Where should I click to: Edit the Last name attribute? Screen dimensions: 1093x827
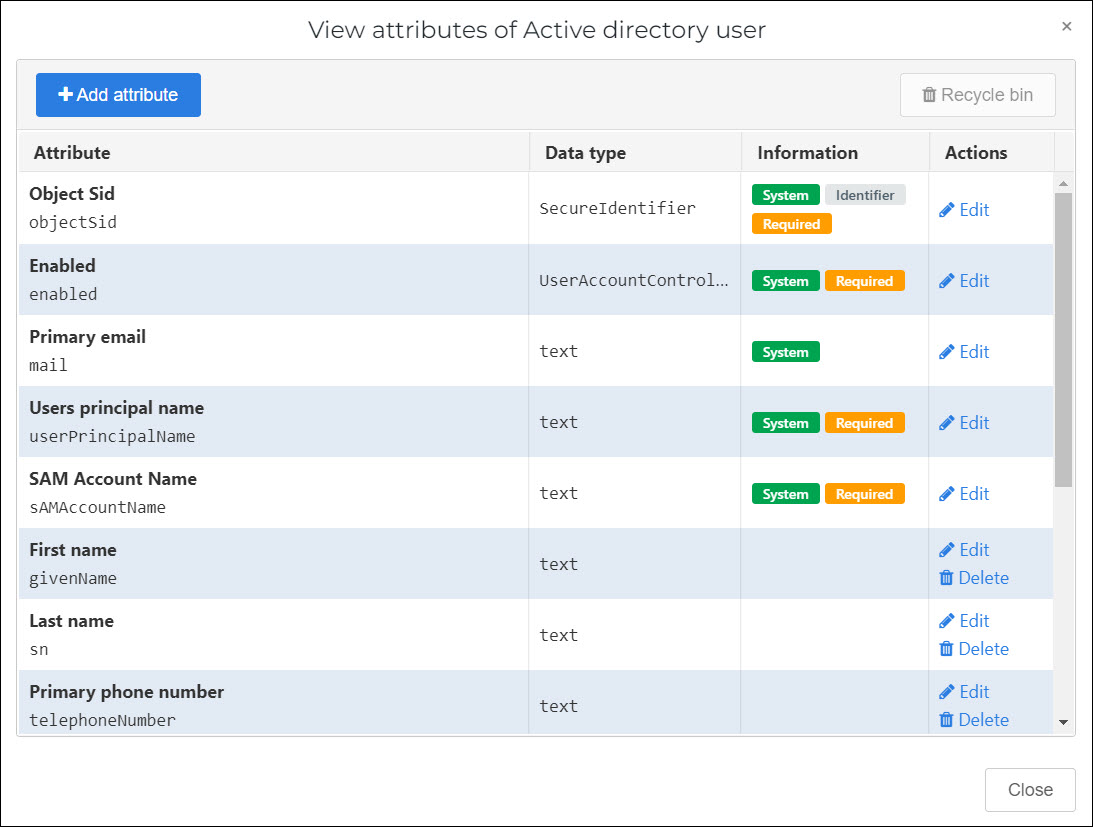coord(964,621)
